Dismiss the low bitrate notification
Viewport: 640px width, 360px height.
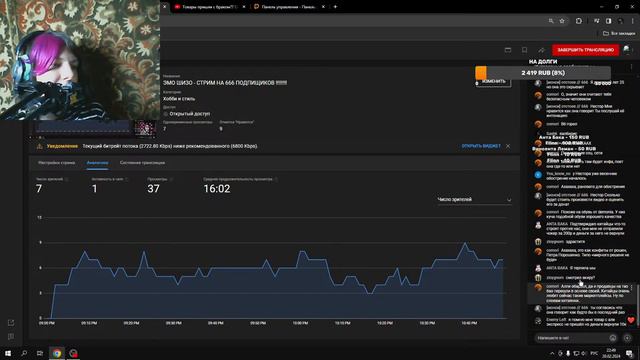pos(508,146)
